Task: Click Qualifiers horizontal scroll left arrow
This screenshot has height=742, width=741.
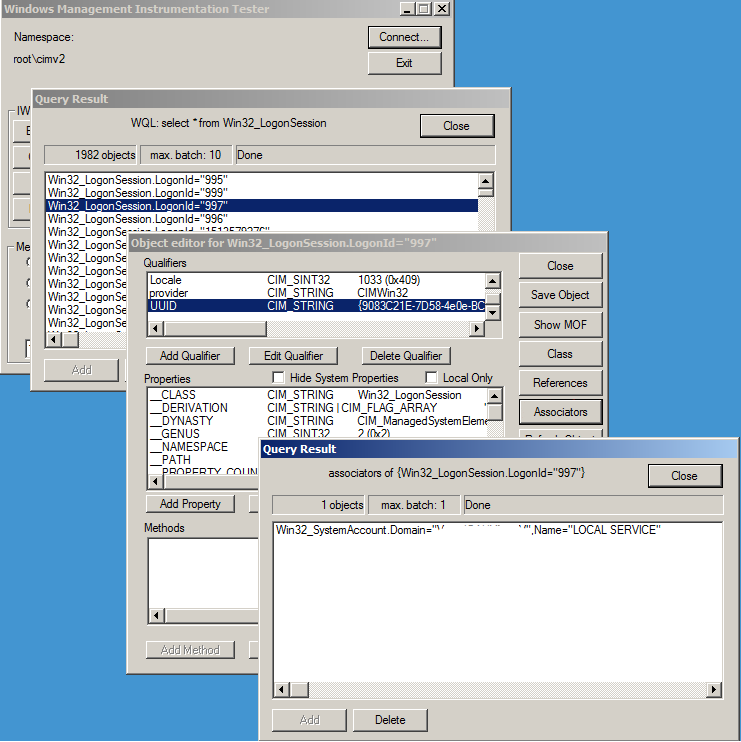Action: 156,328
